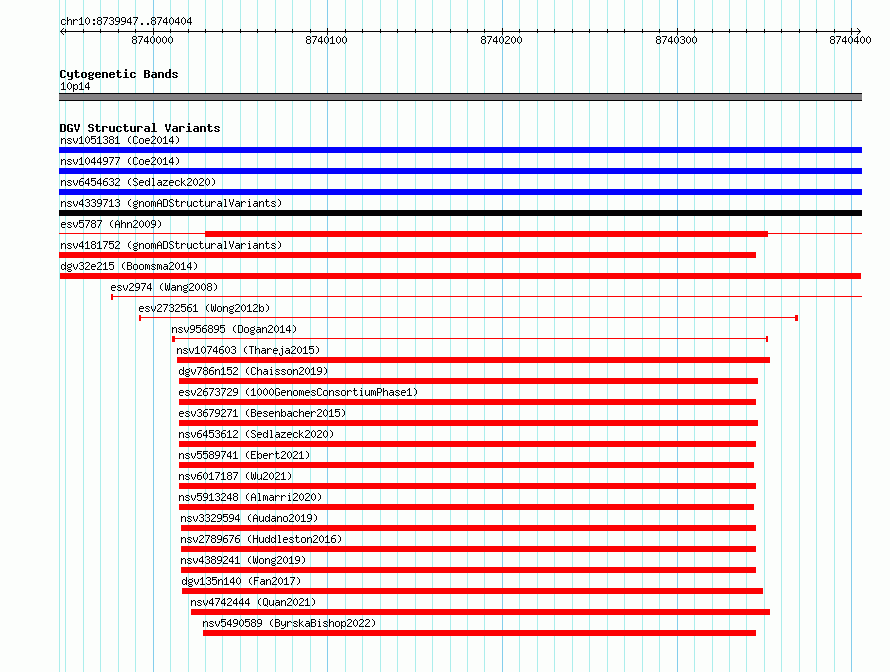Open the nsv956895 (Dogan2014) label
The image size is (890, 672).
[234, 329]
